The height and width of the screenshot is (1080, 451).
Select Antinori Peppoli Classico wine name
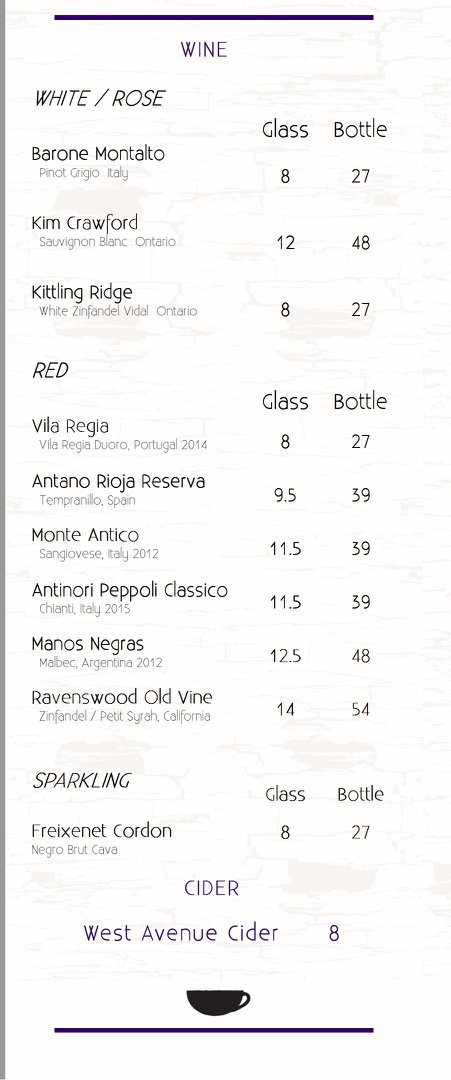pyautogui.click(x=129, y=590)
